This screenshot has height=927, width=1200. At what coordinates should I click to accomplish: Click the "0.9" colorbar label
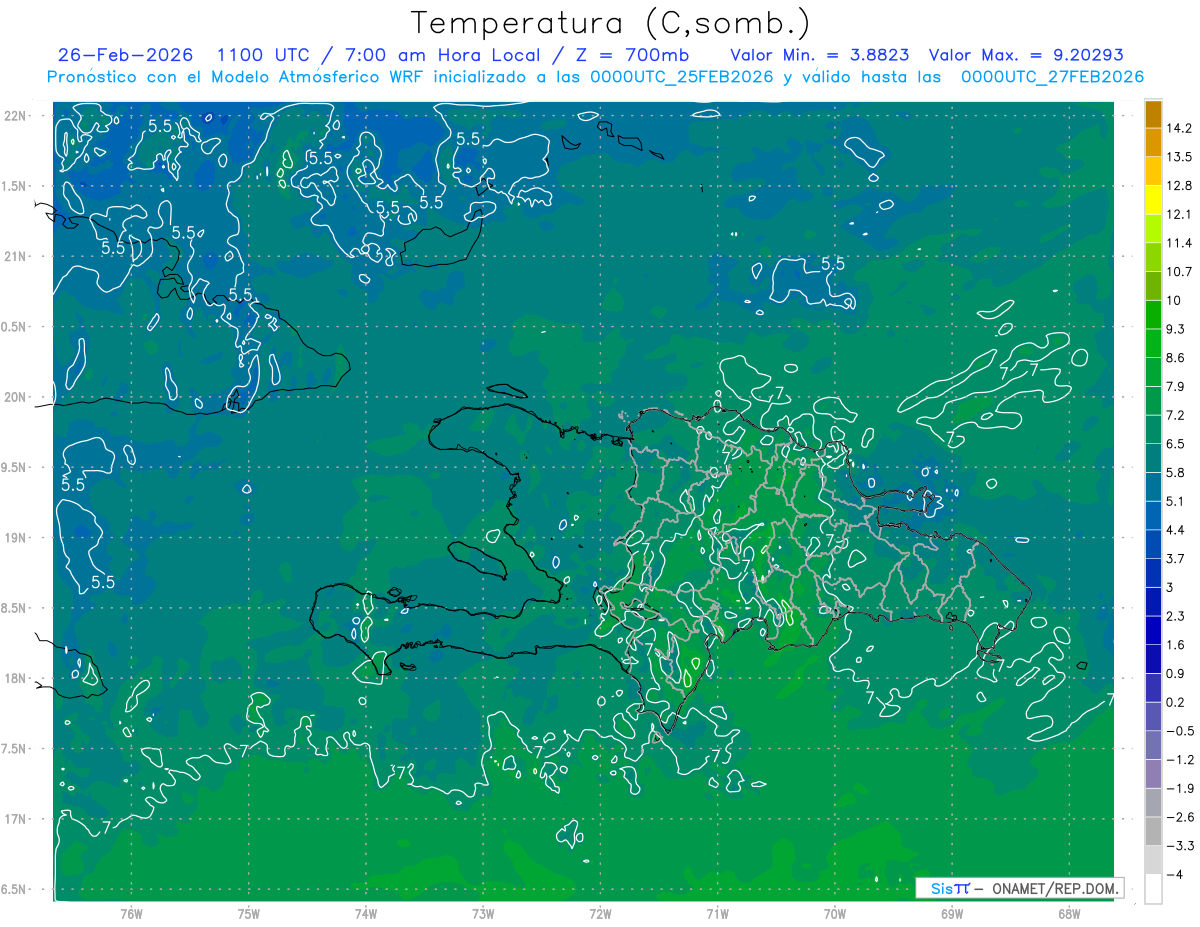click(1175, 673)
